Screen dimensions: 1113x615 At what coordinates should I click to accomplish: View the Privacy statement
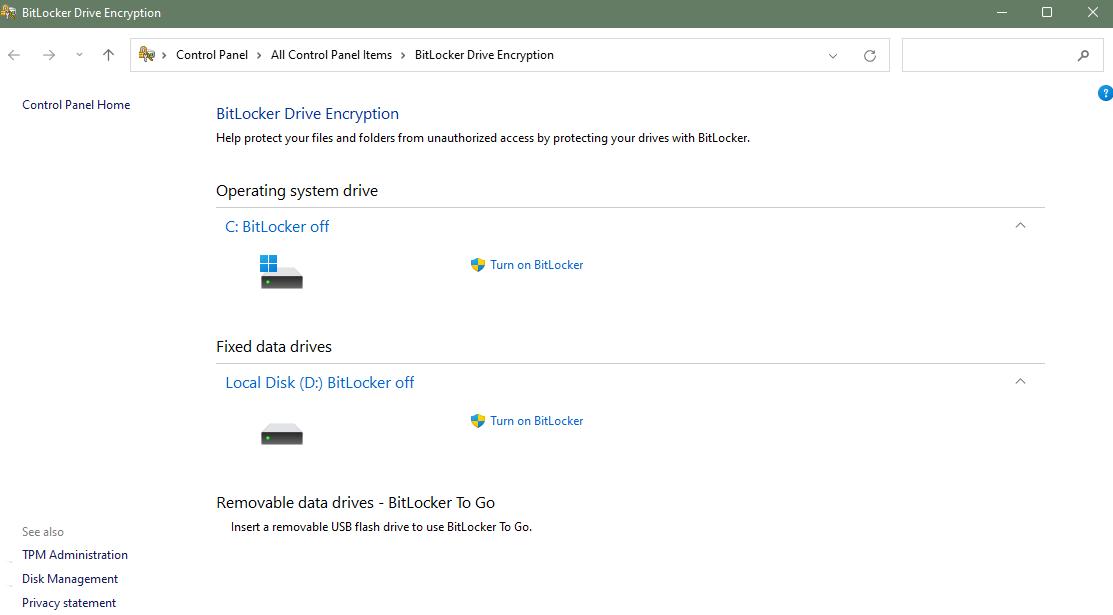click(68, 602)
